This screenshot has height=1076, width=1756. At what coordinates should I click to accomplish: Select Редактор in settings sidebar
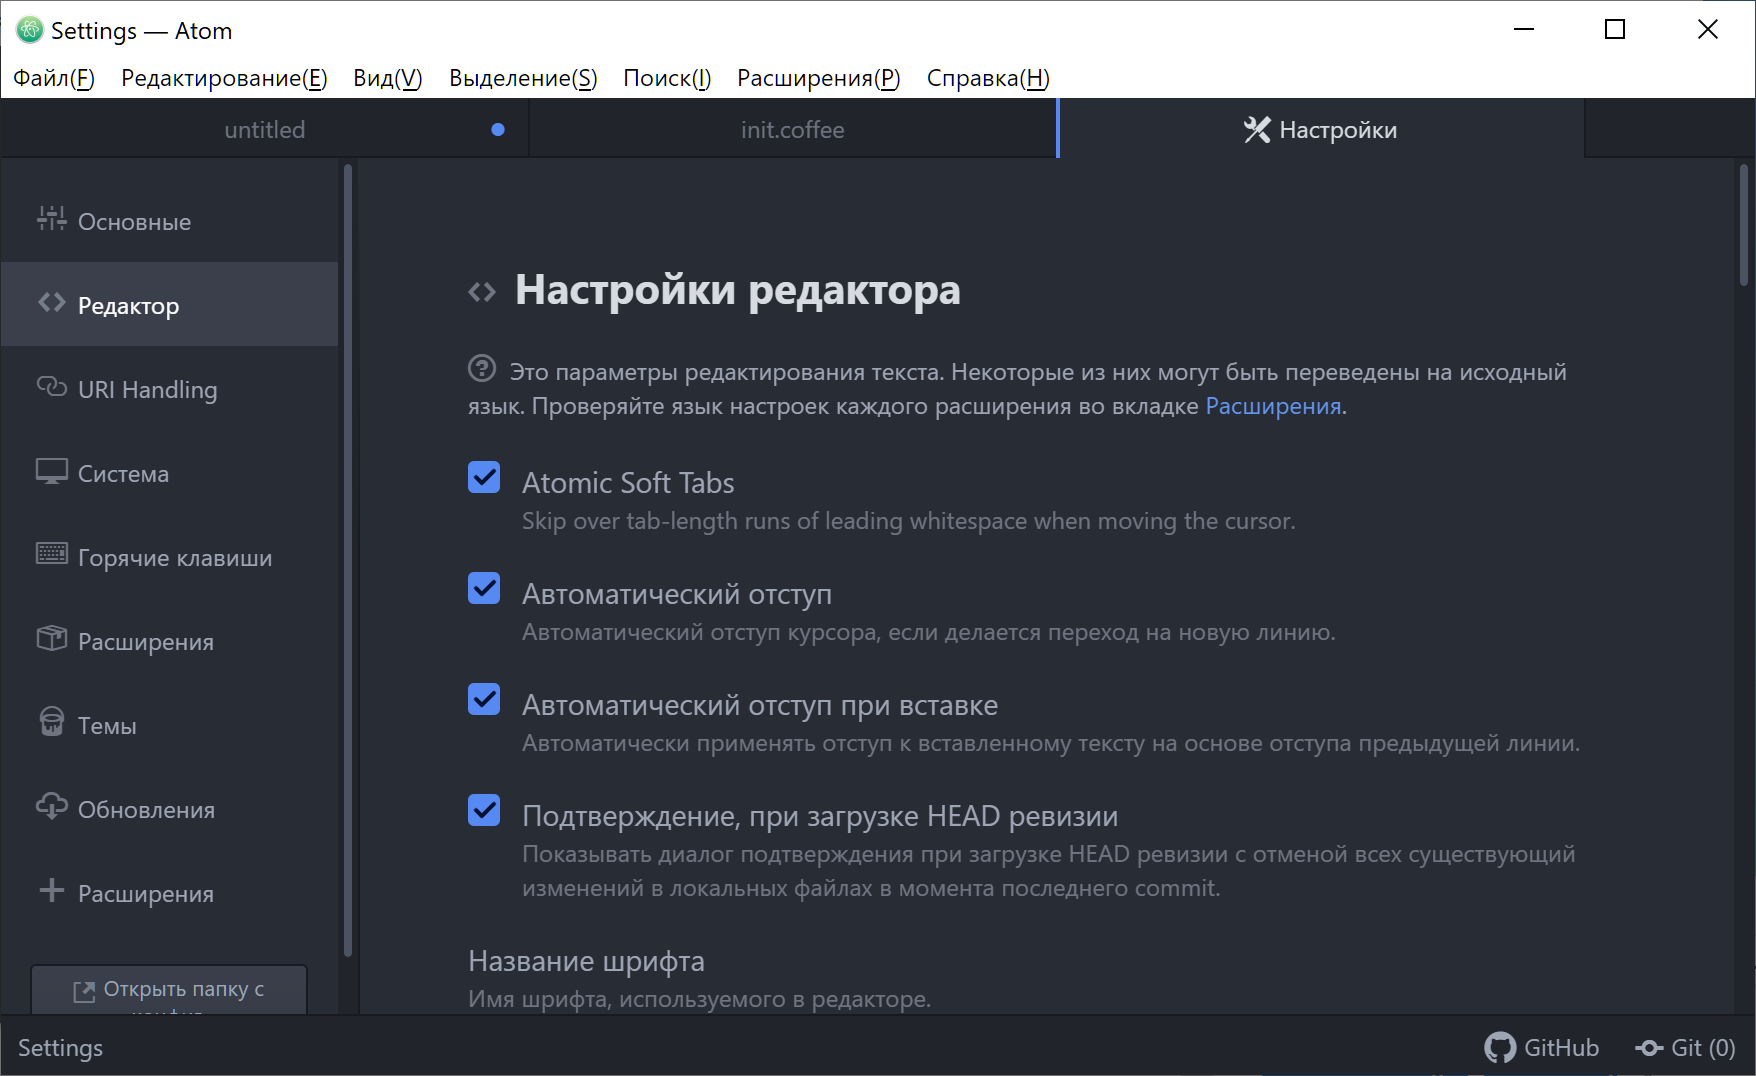point(170,304)
